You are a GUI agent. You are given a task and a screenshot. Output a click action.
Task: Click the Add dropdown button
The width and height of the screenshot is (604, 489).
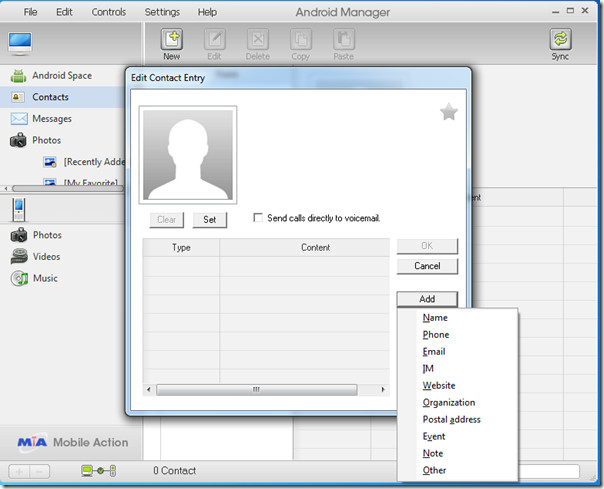(427, 299)
